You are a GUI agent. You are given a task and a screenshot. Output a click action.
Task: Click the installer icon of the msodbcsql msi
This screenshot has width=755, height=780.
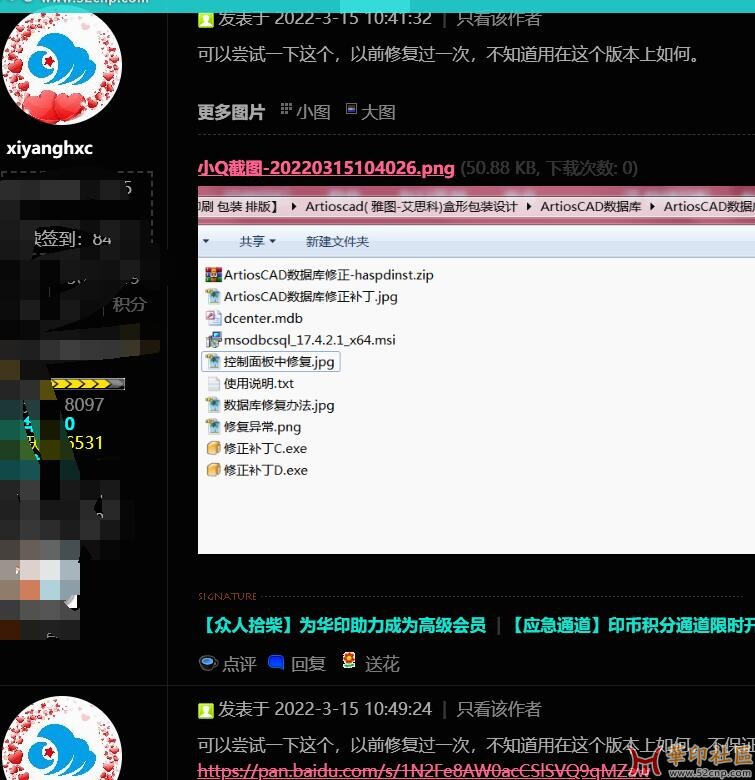pos(213,340)
